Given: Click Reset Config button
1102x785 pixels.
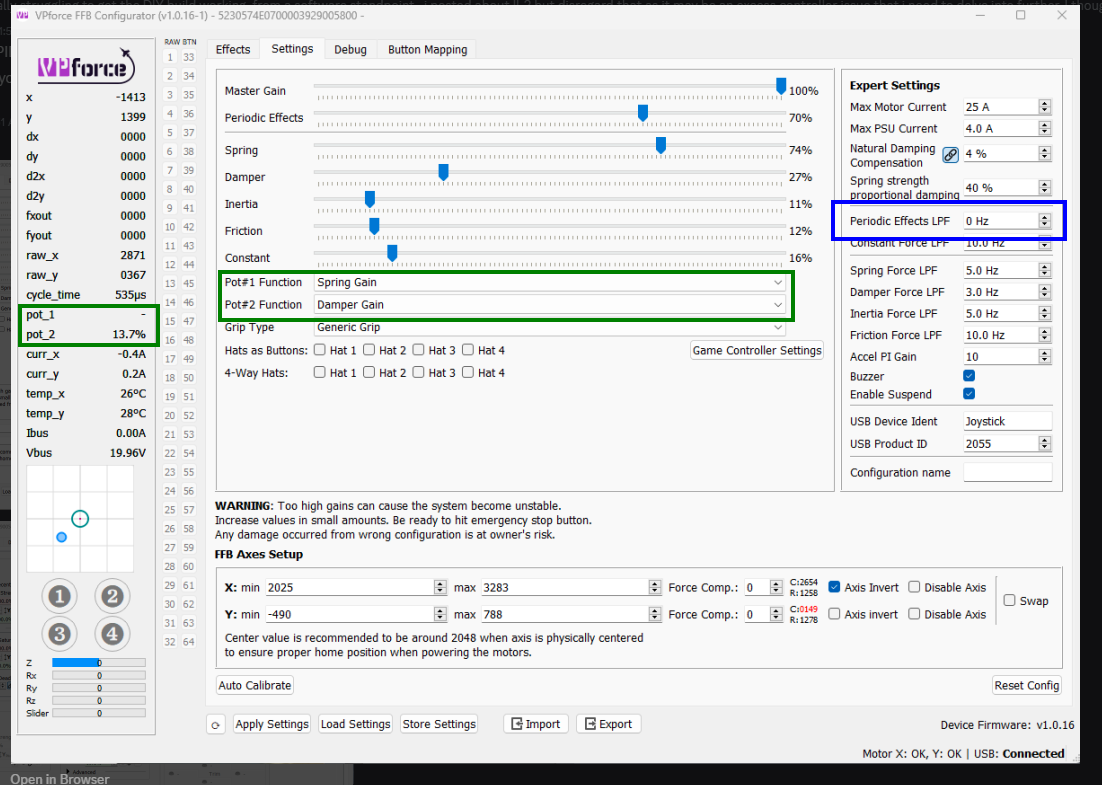Looking at the screenshot, I should (x=1027, y=685).
